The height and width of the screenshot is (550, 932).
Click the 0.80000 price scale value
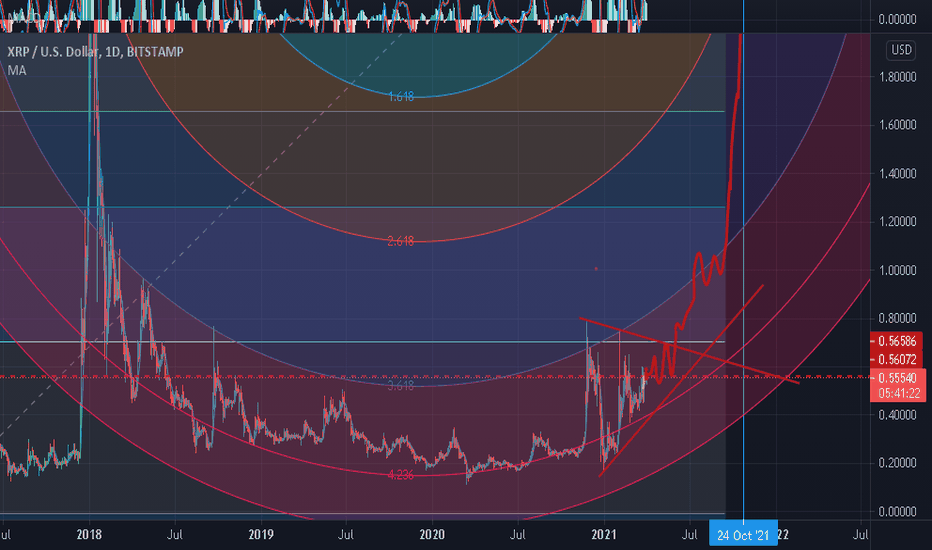click(898, 318)
